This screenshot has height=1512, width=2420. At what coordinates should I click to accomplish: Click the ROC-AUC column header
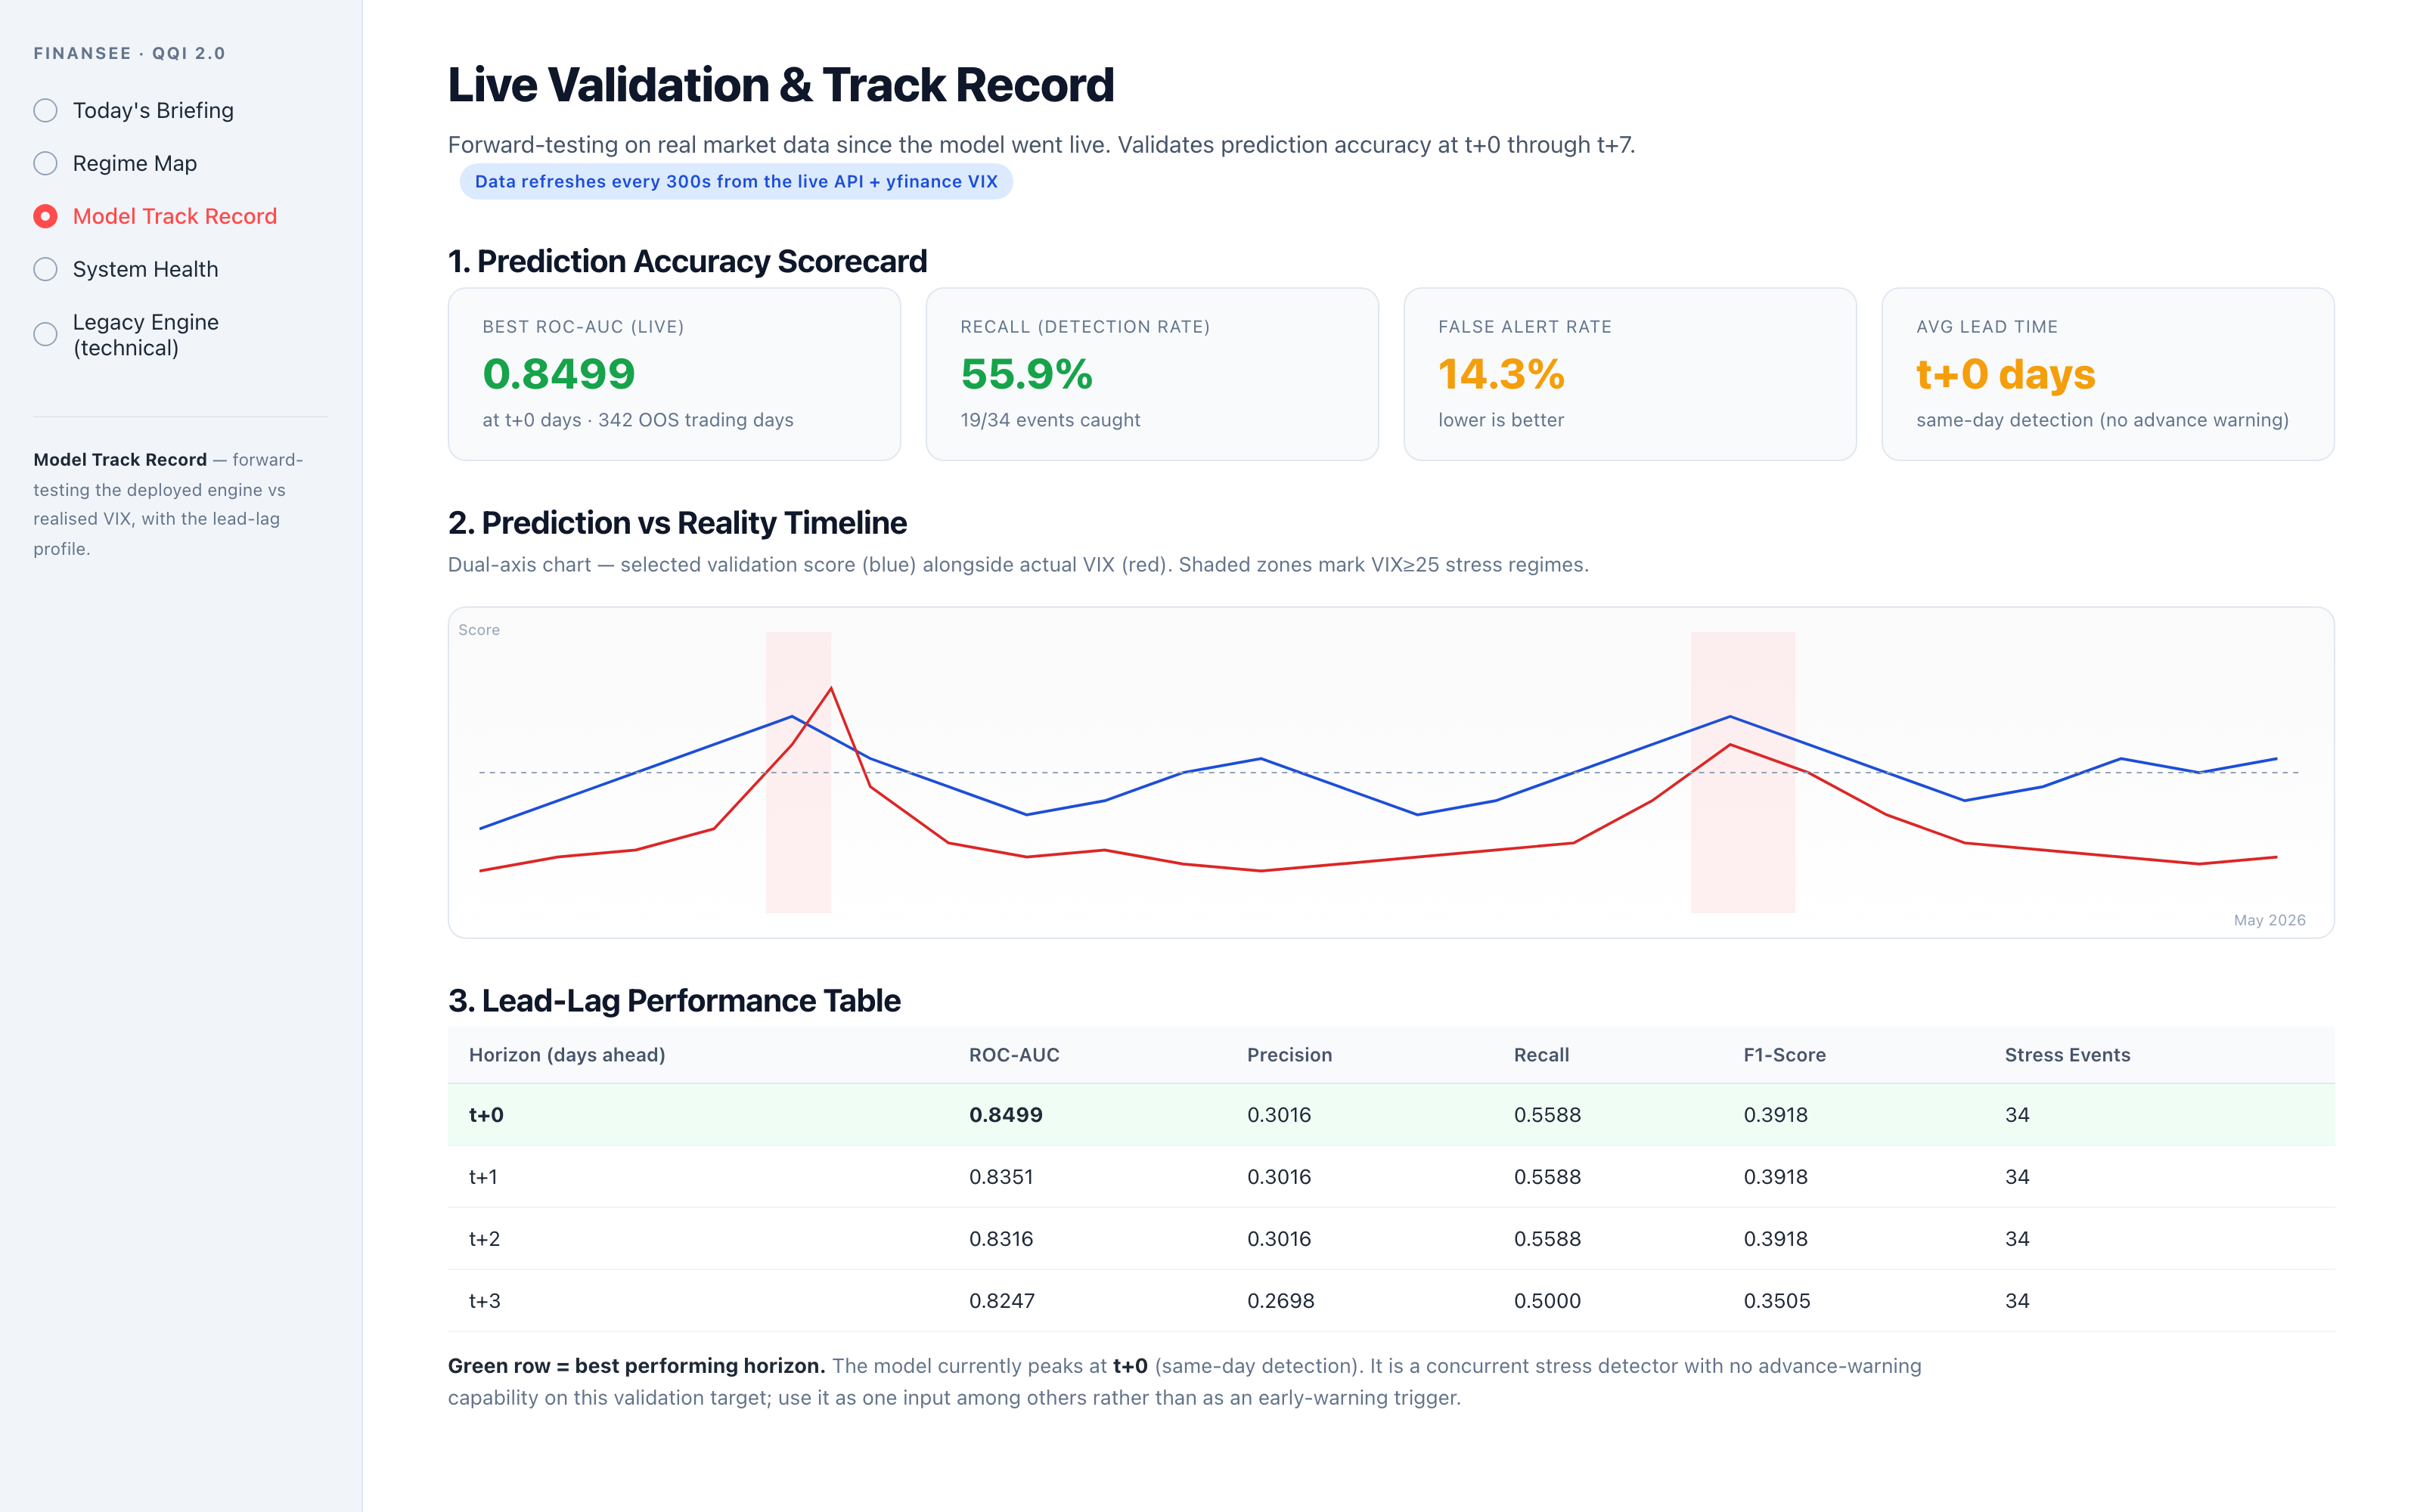(x=1014, y=1055)
